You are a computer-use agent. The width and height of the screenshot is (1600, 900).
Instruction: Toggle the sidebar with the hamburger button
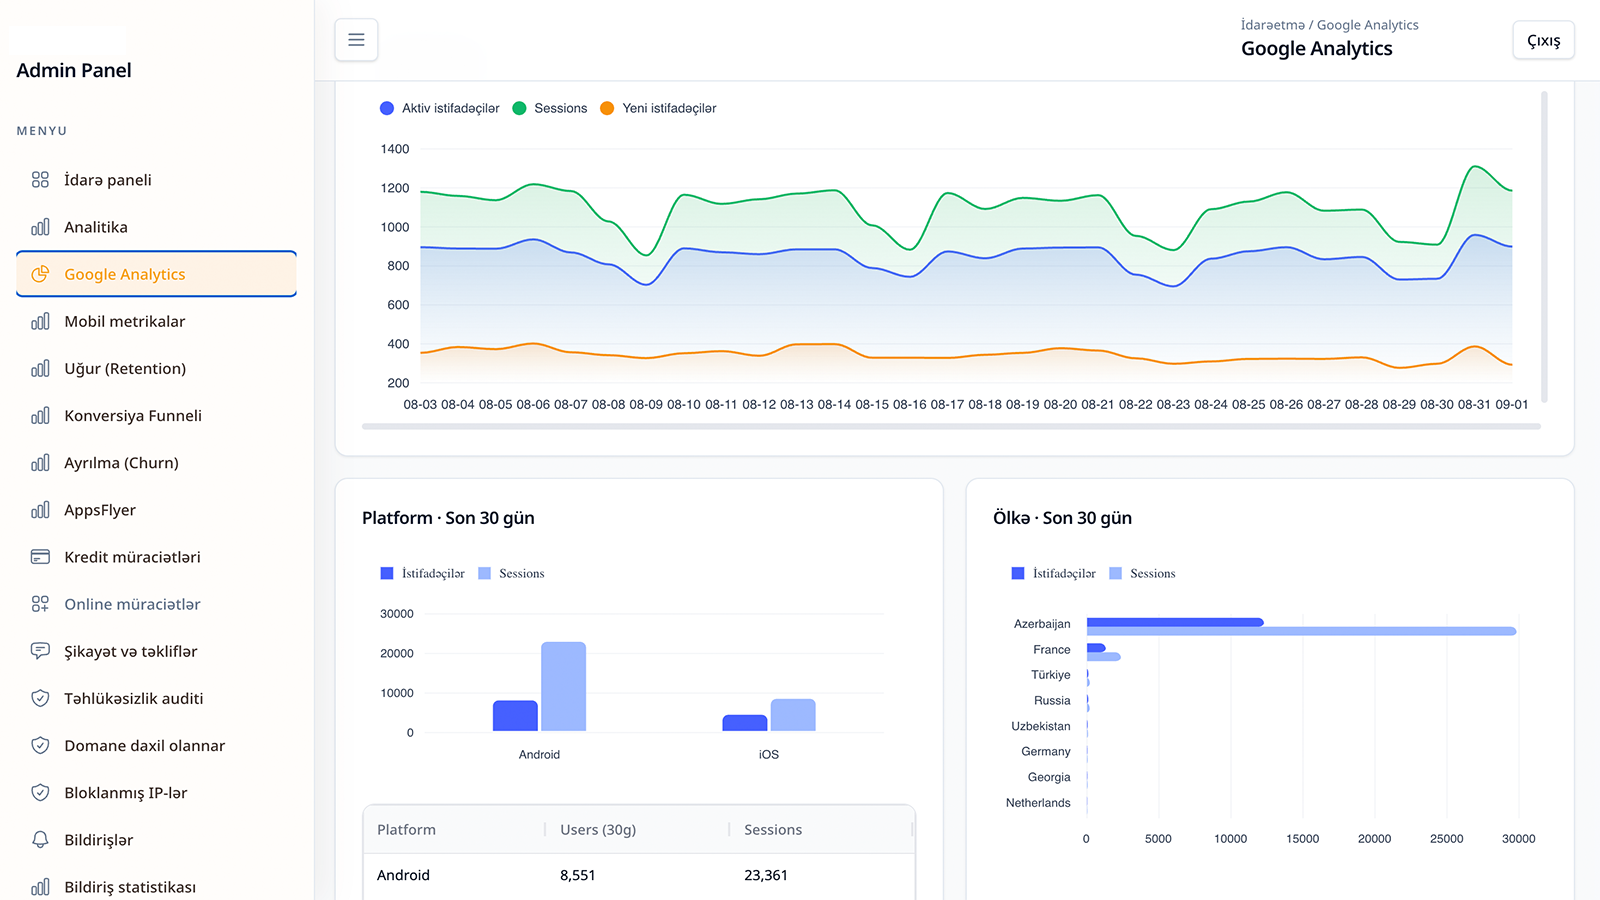(356, 40)
